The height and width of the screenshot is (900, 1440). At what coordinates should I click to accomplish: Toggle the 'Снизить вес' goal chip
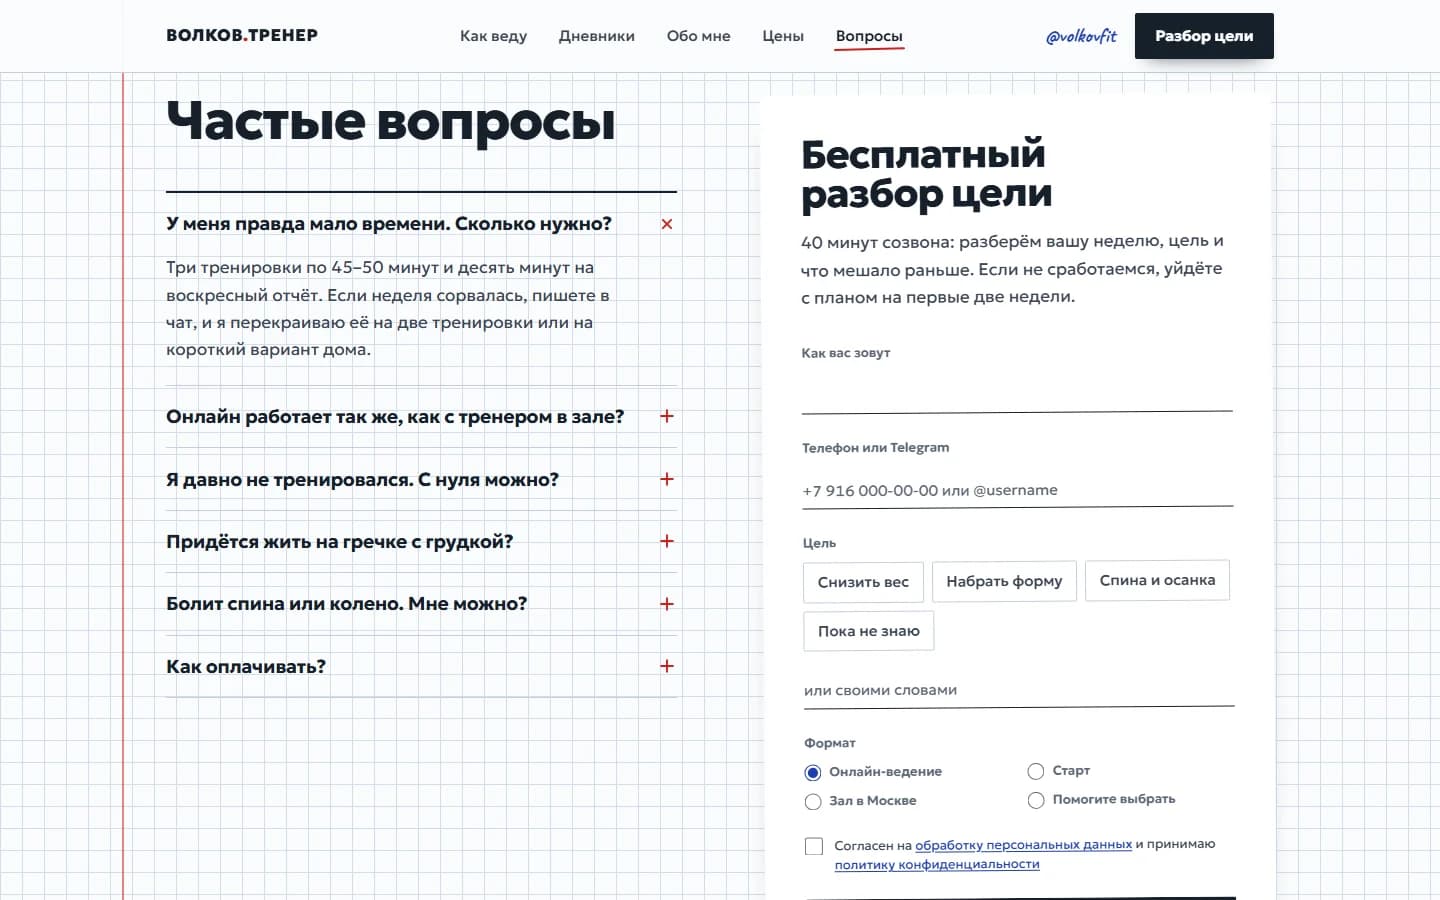tap(863, 582)
